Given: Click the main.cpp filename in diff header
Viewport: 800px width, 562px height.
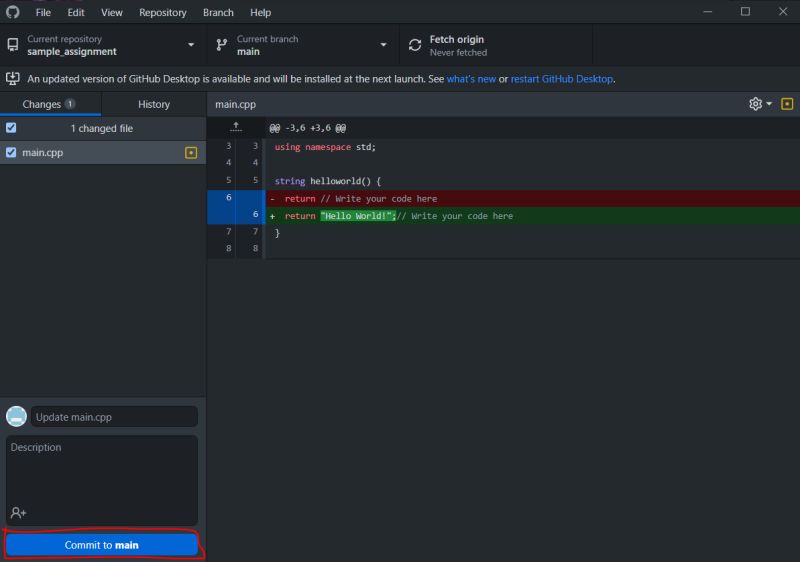Looking at the screenshot, I should (x=235, y=104).
